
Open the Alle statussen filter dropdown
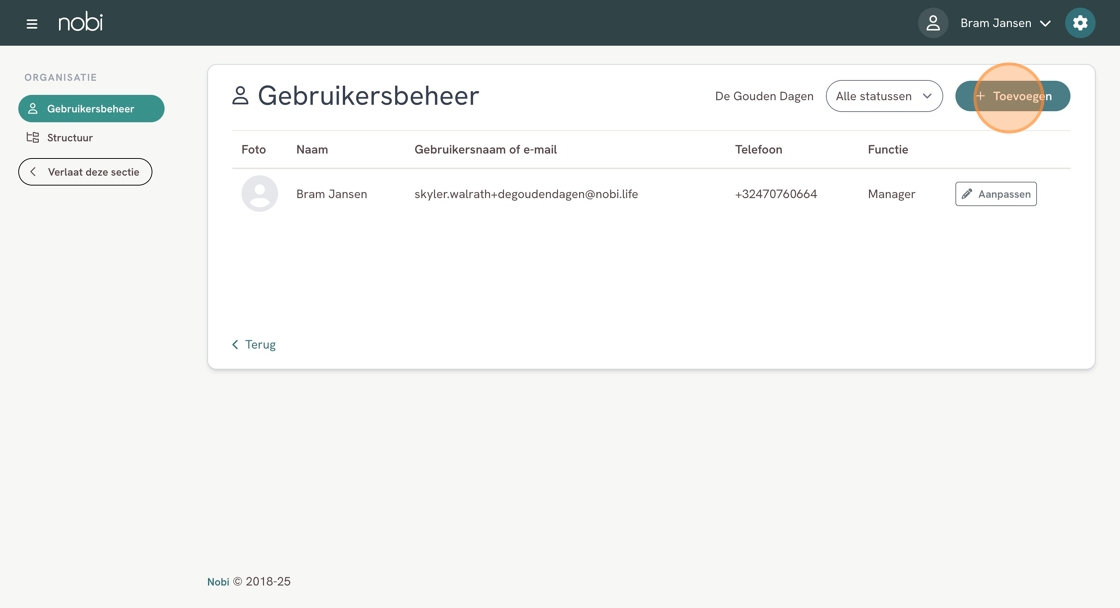(883, 96)
